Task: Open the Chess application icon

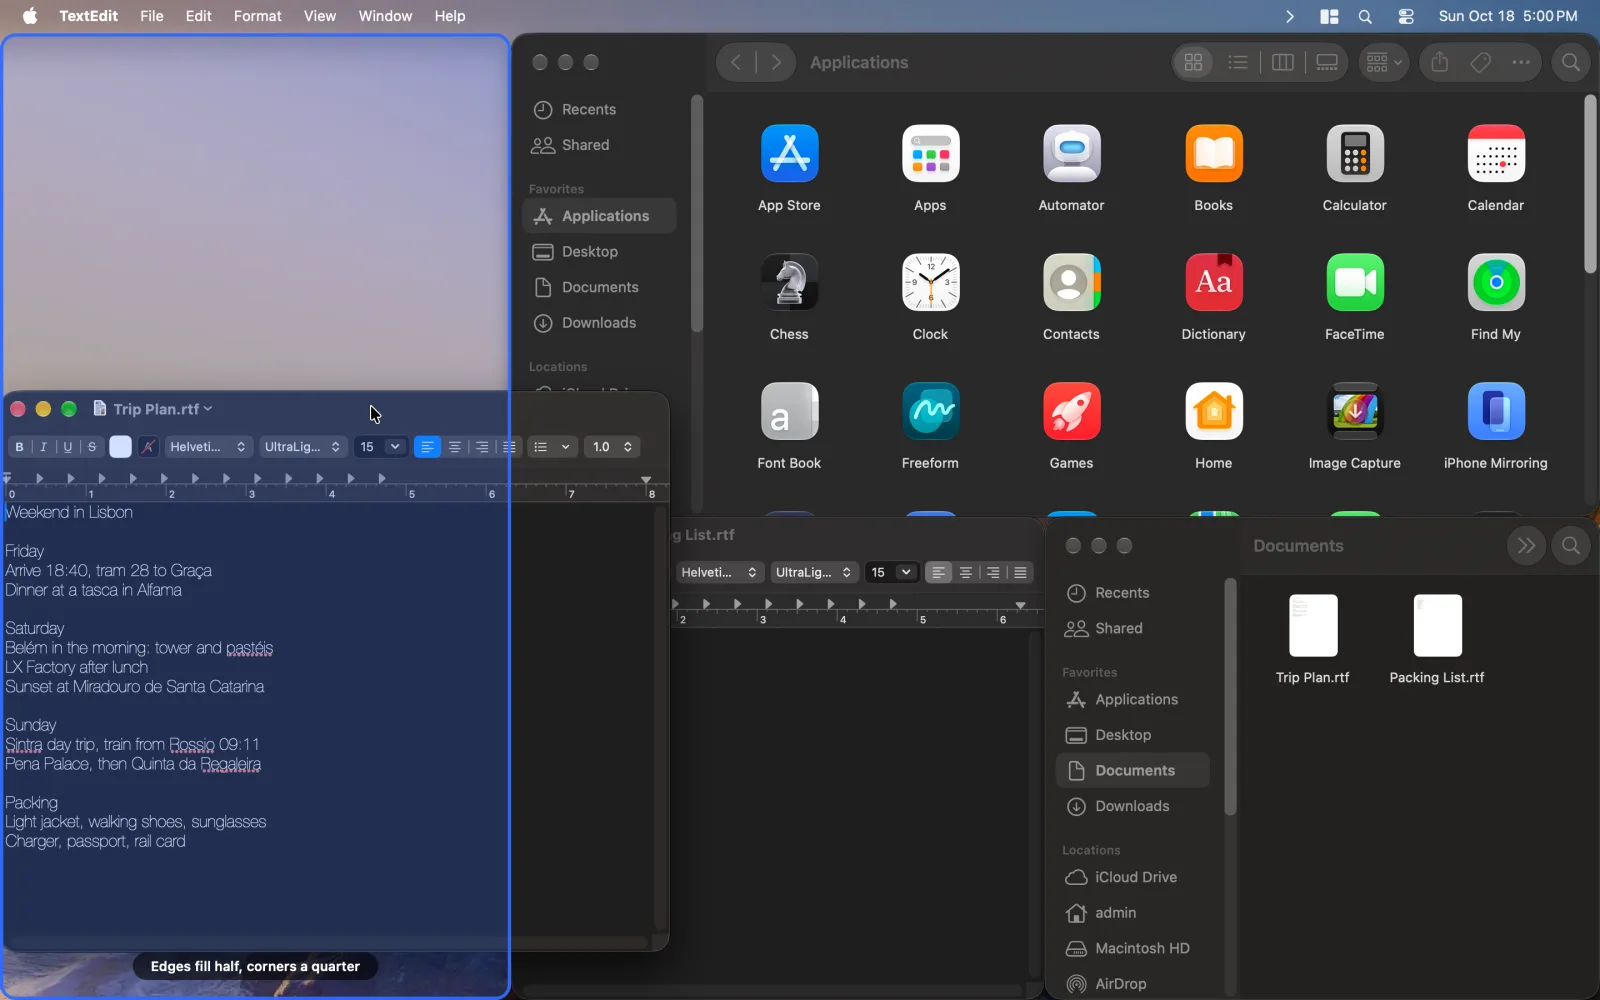Action: tap(789, 283)
